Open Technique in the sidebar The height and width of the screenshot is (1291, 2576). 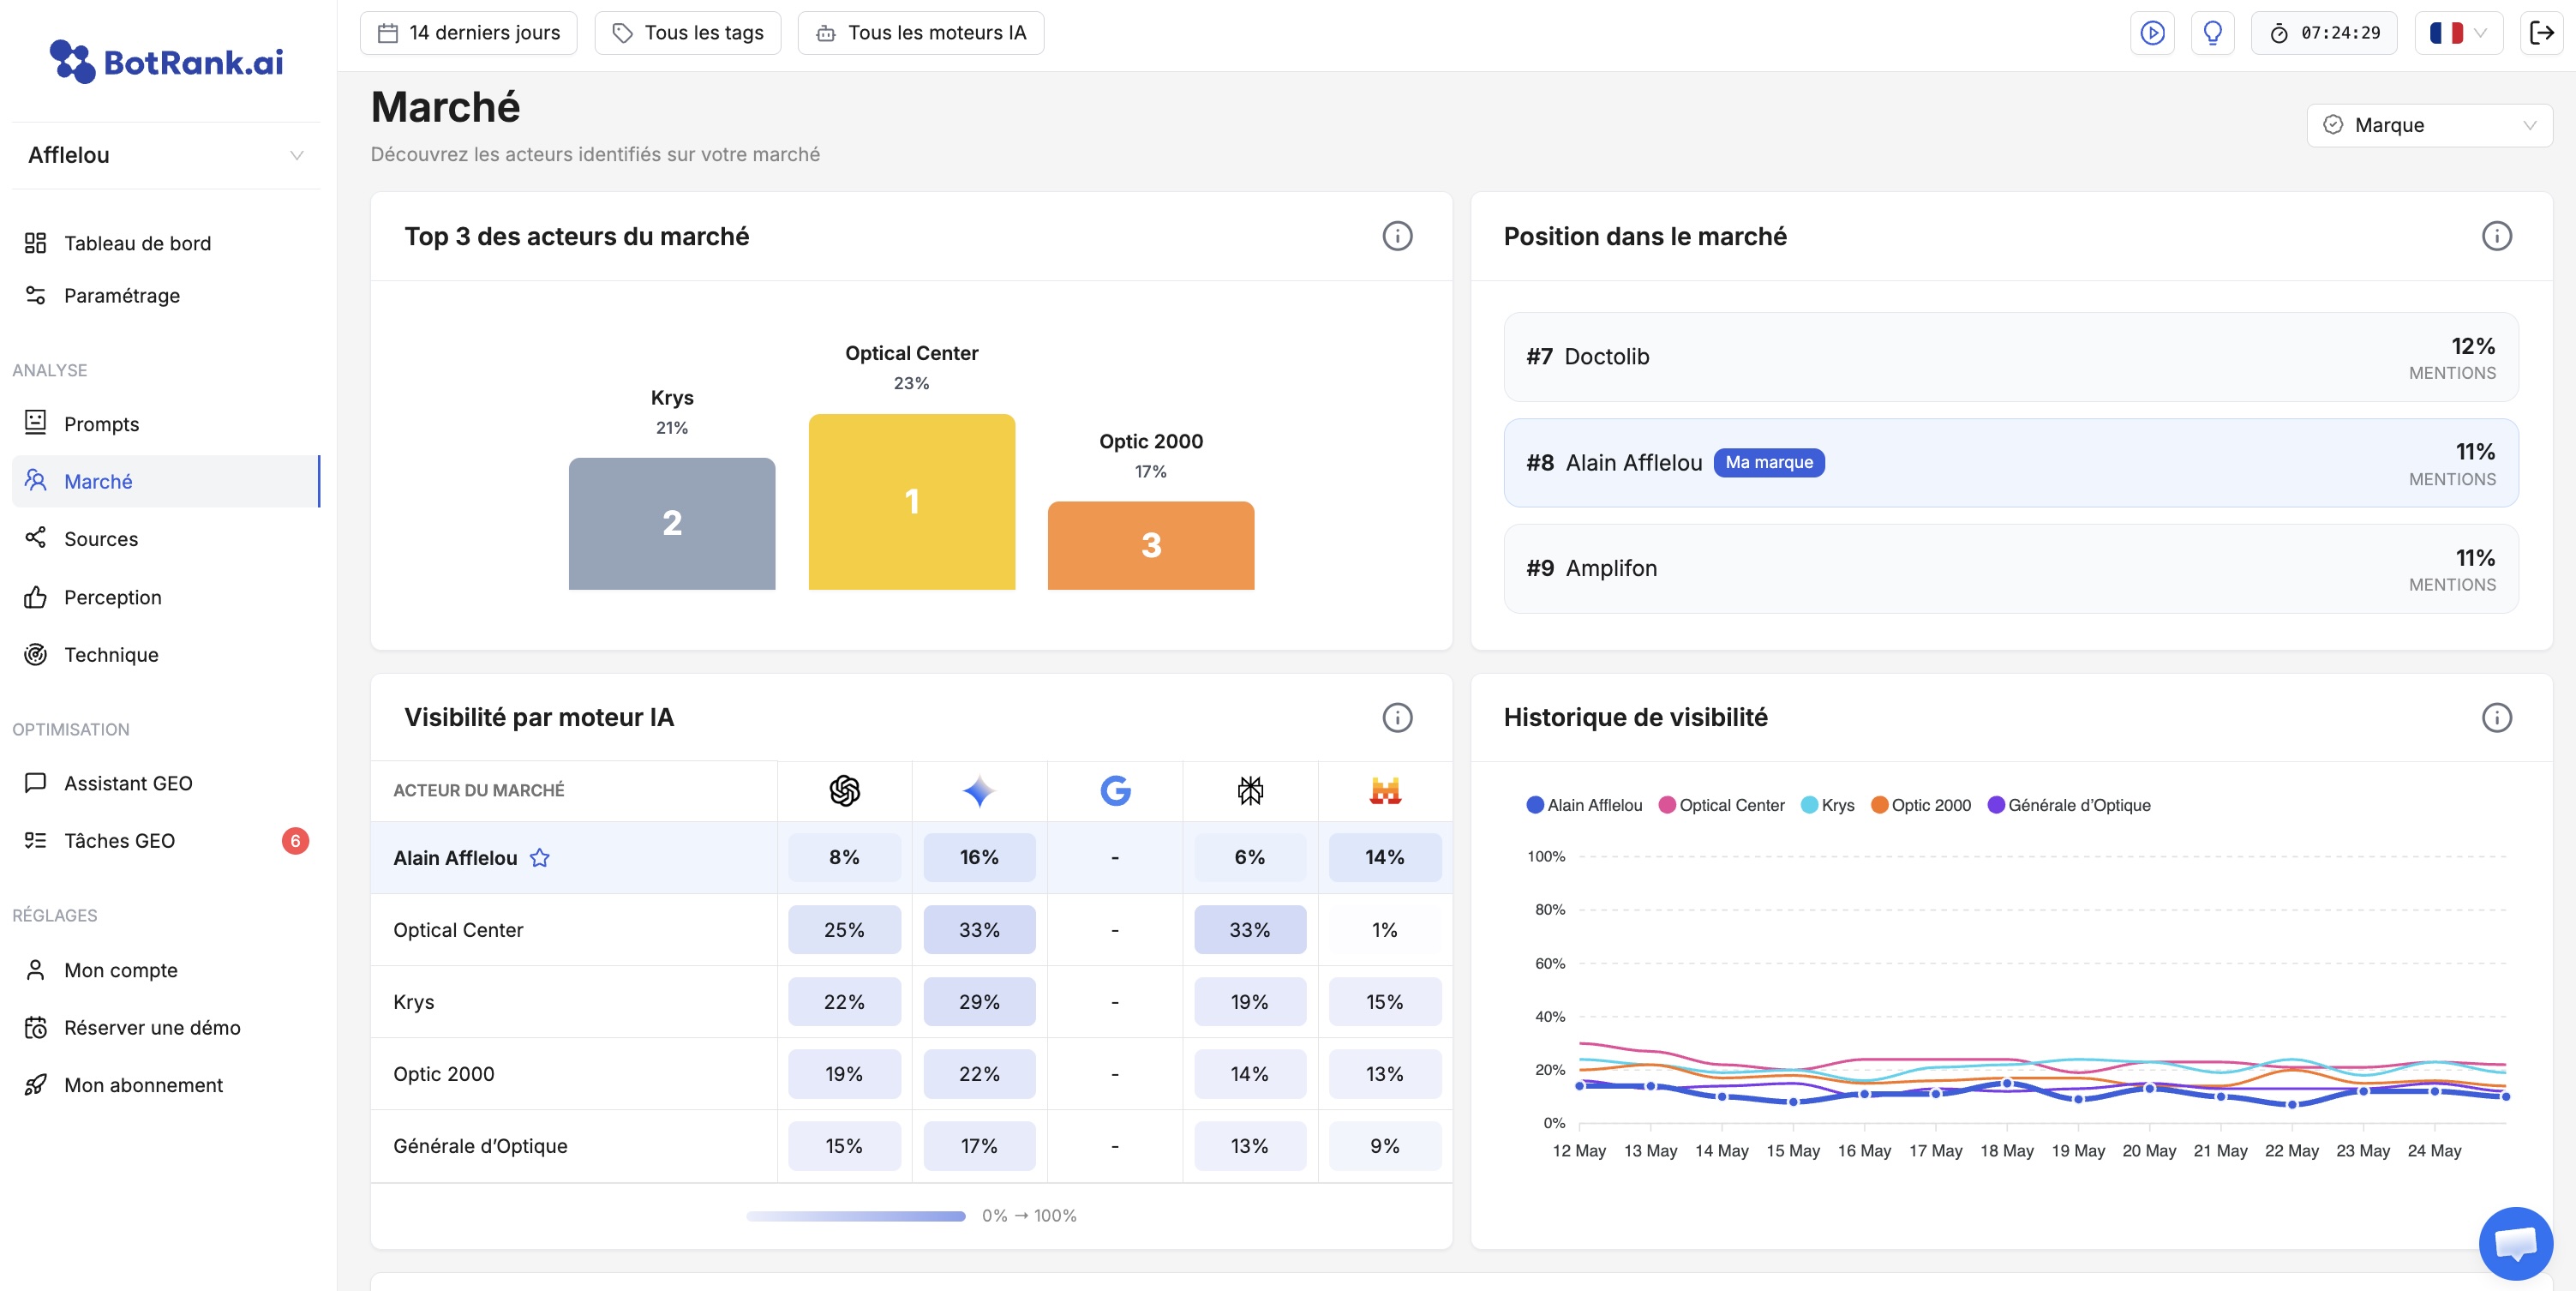click(166, 654)
